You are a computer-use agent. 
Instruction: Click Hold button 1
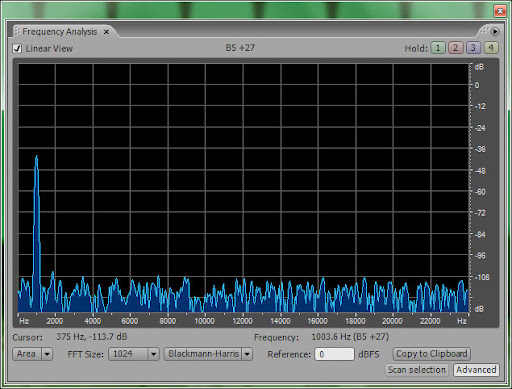tap(438, 48)
